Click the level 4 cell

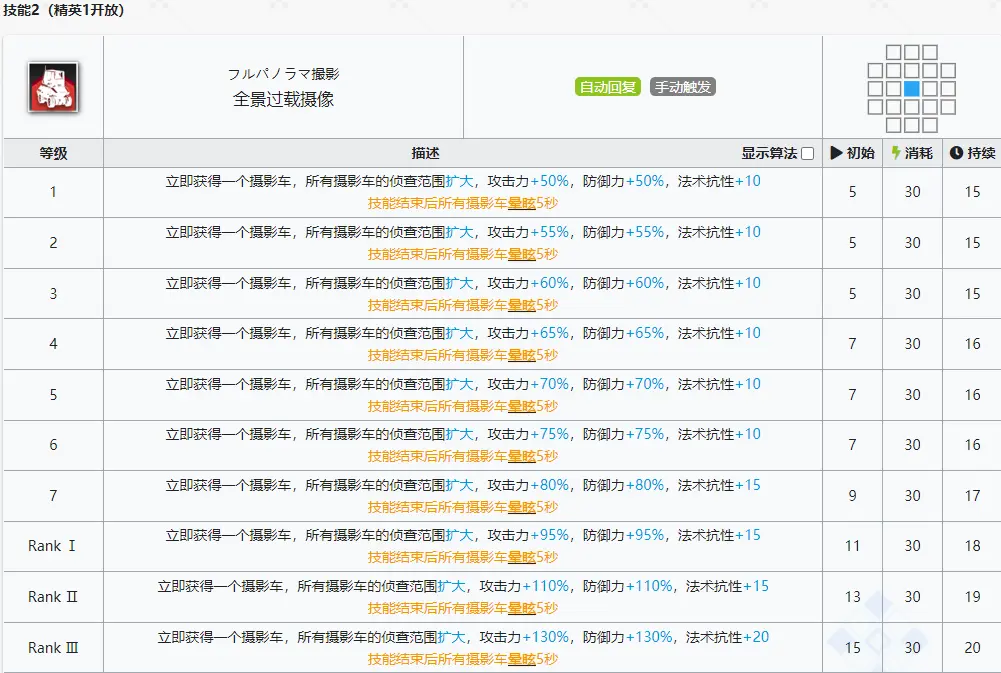[x=53, y=344]
